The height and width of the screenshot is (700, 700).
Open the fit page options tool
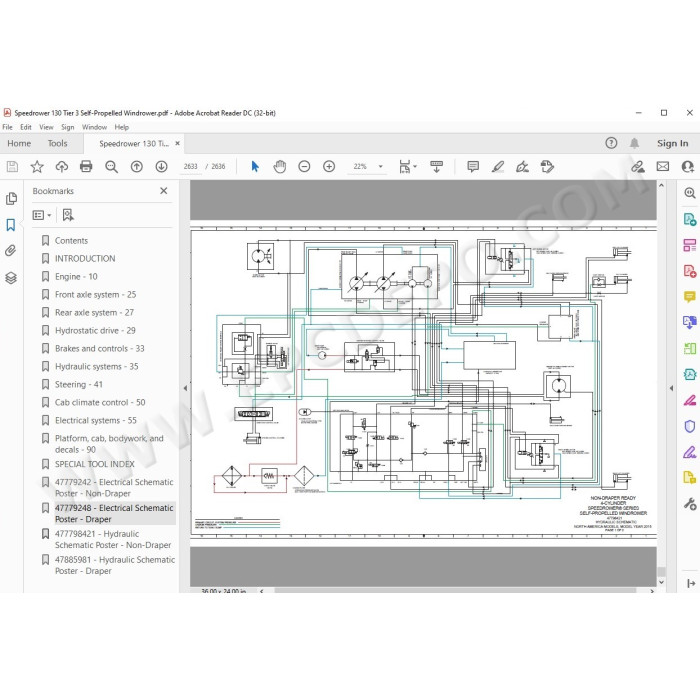tap(407, 167)
